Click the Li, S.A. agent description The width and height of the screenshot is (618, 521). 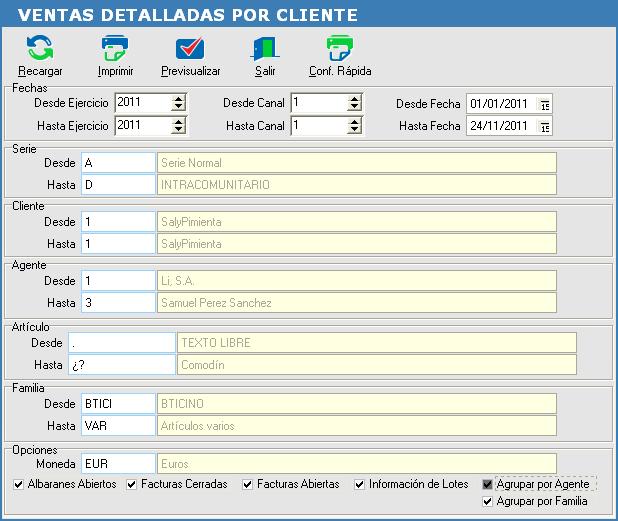pos(357,281)
